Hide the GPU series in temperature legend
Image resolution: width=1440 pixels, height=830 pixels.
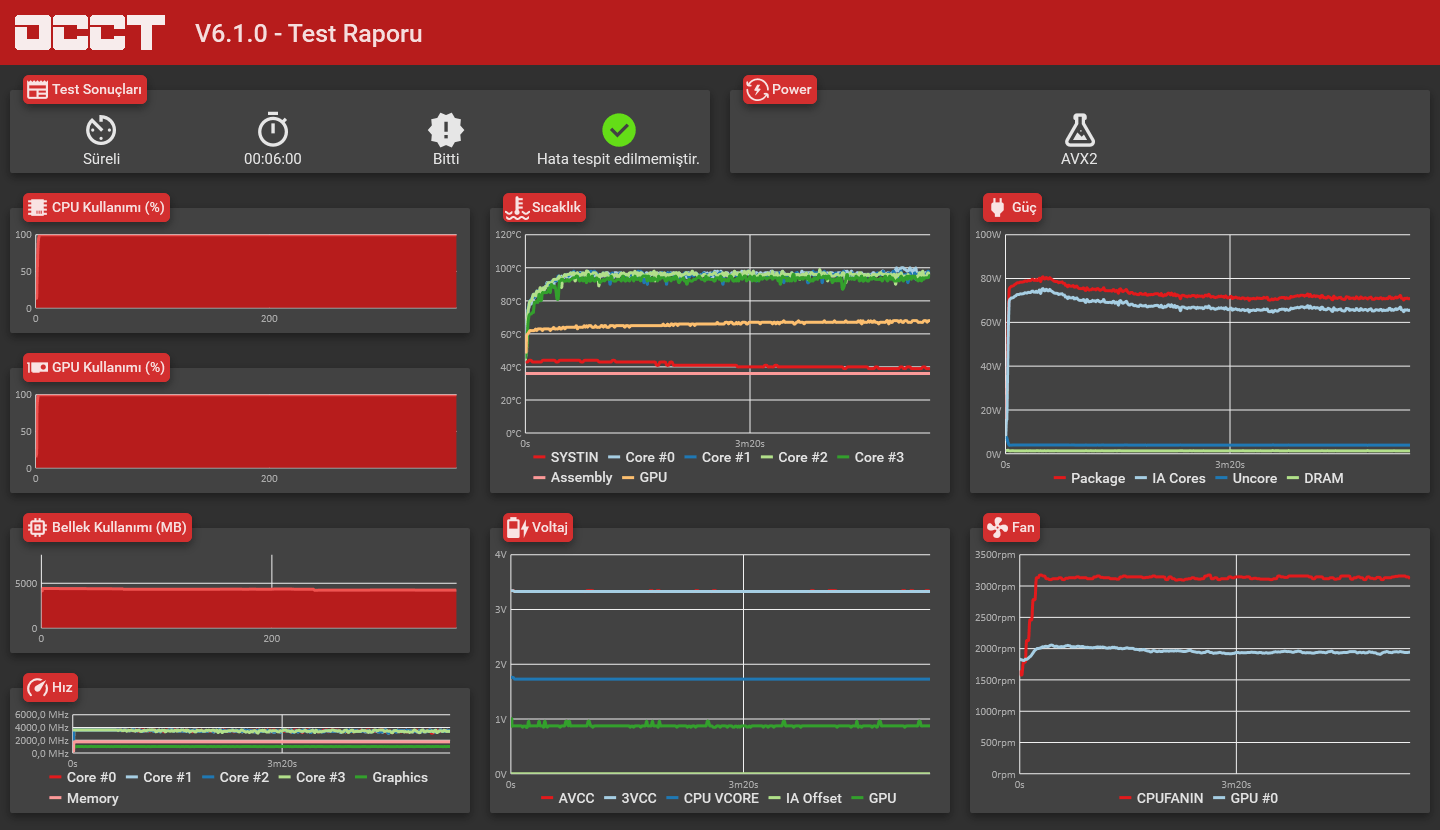point(644,477)
